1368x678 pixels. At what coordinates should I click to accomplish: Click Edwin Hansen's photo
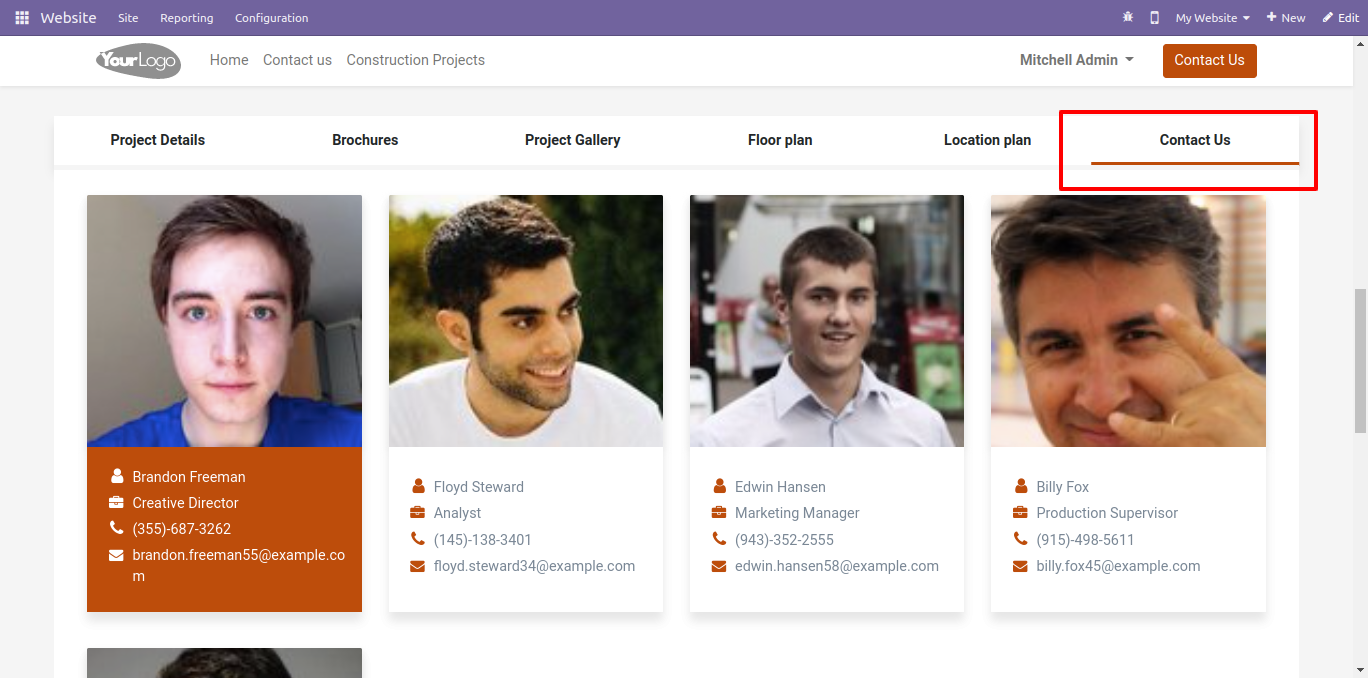coord(827,321)
